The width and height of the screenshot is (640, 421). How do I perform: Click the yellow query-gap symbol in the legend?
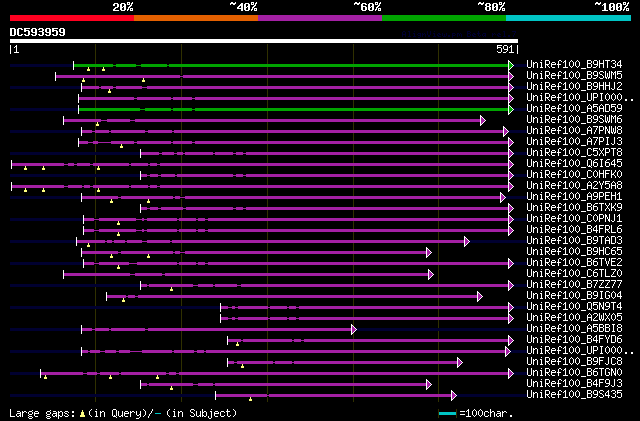[82, 414]
